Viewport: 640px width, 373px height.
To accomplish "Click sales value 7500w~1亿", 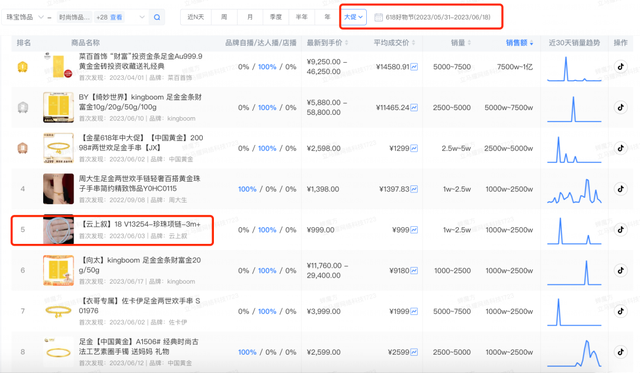I will click(x=515, y=67).
